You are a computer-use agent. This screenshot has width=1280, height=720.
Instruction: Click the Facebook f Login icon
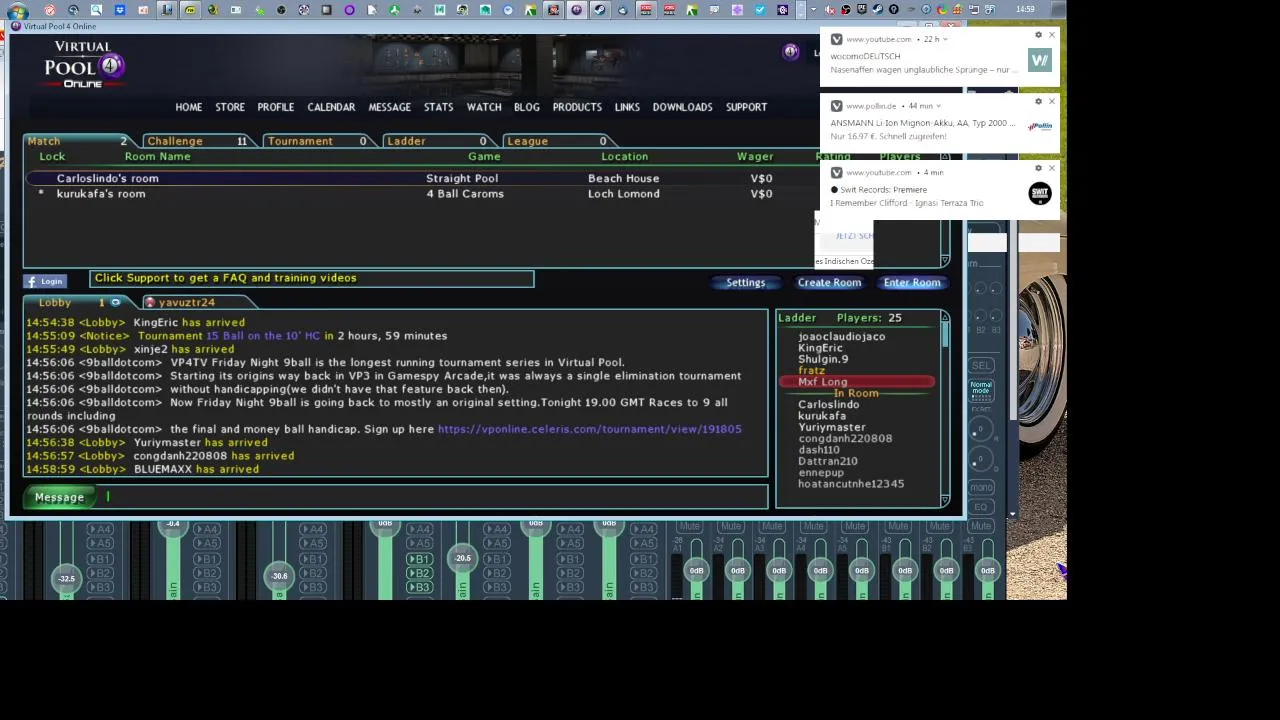[45, 281]
